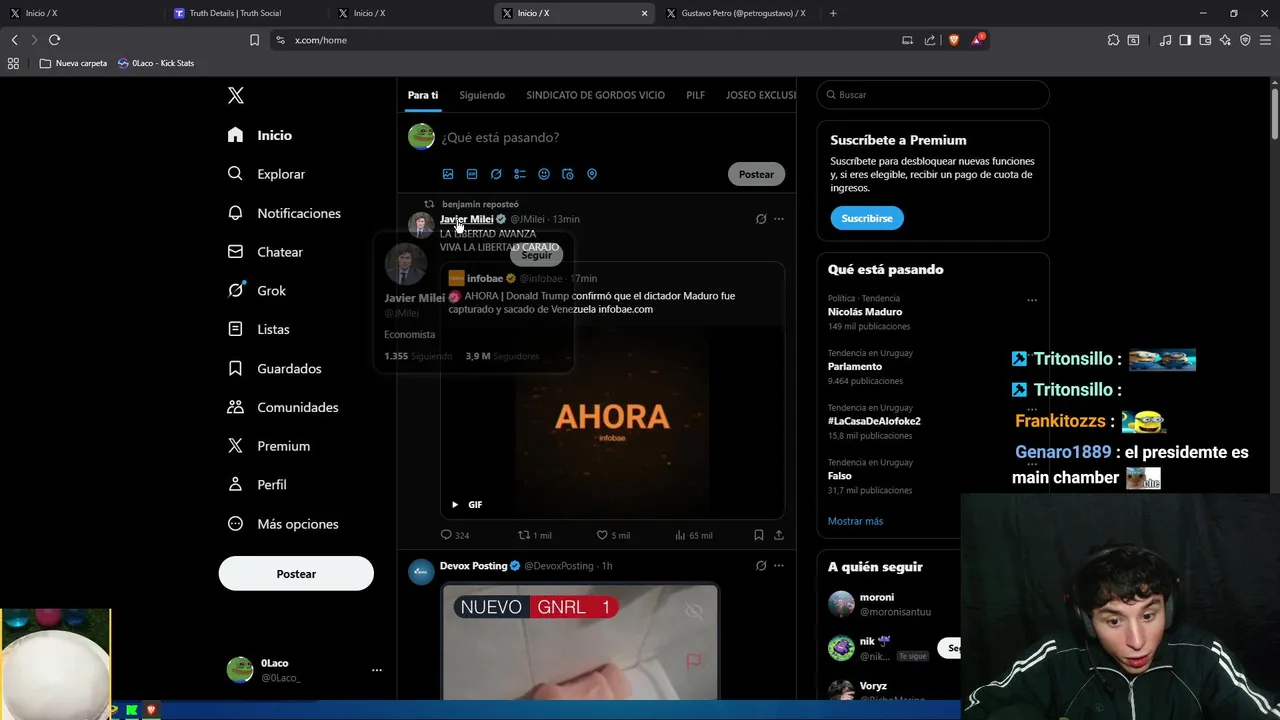Screen dimensions: 1280x720
Task: Open Brave Rewards triangle icon
Action: (x=977, y=40)
